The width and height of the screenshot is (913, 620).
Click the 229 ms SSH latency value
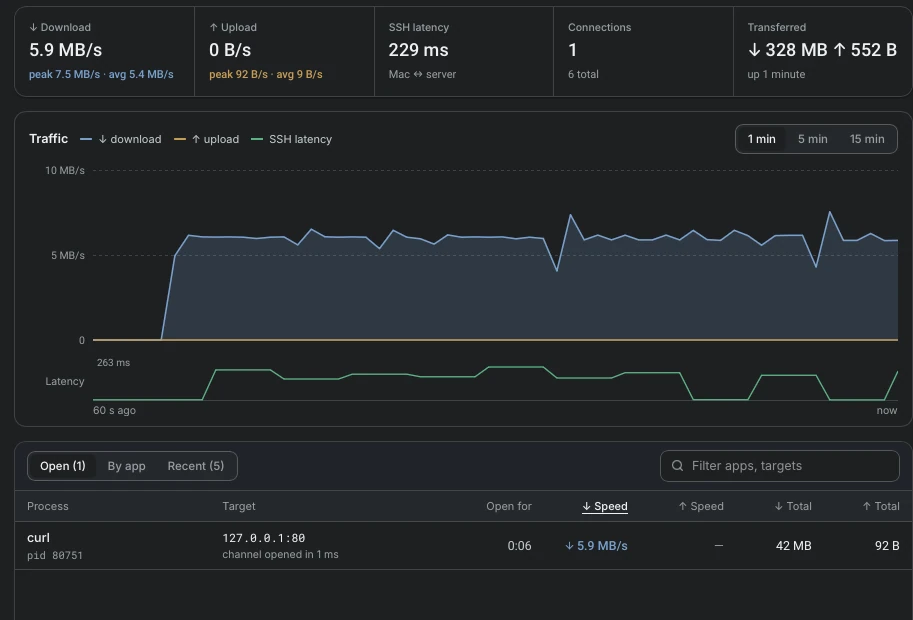(x=419, y=50)
